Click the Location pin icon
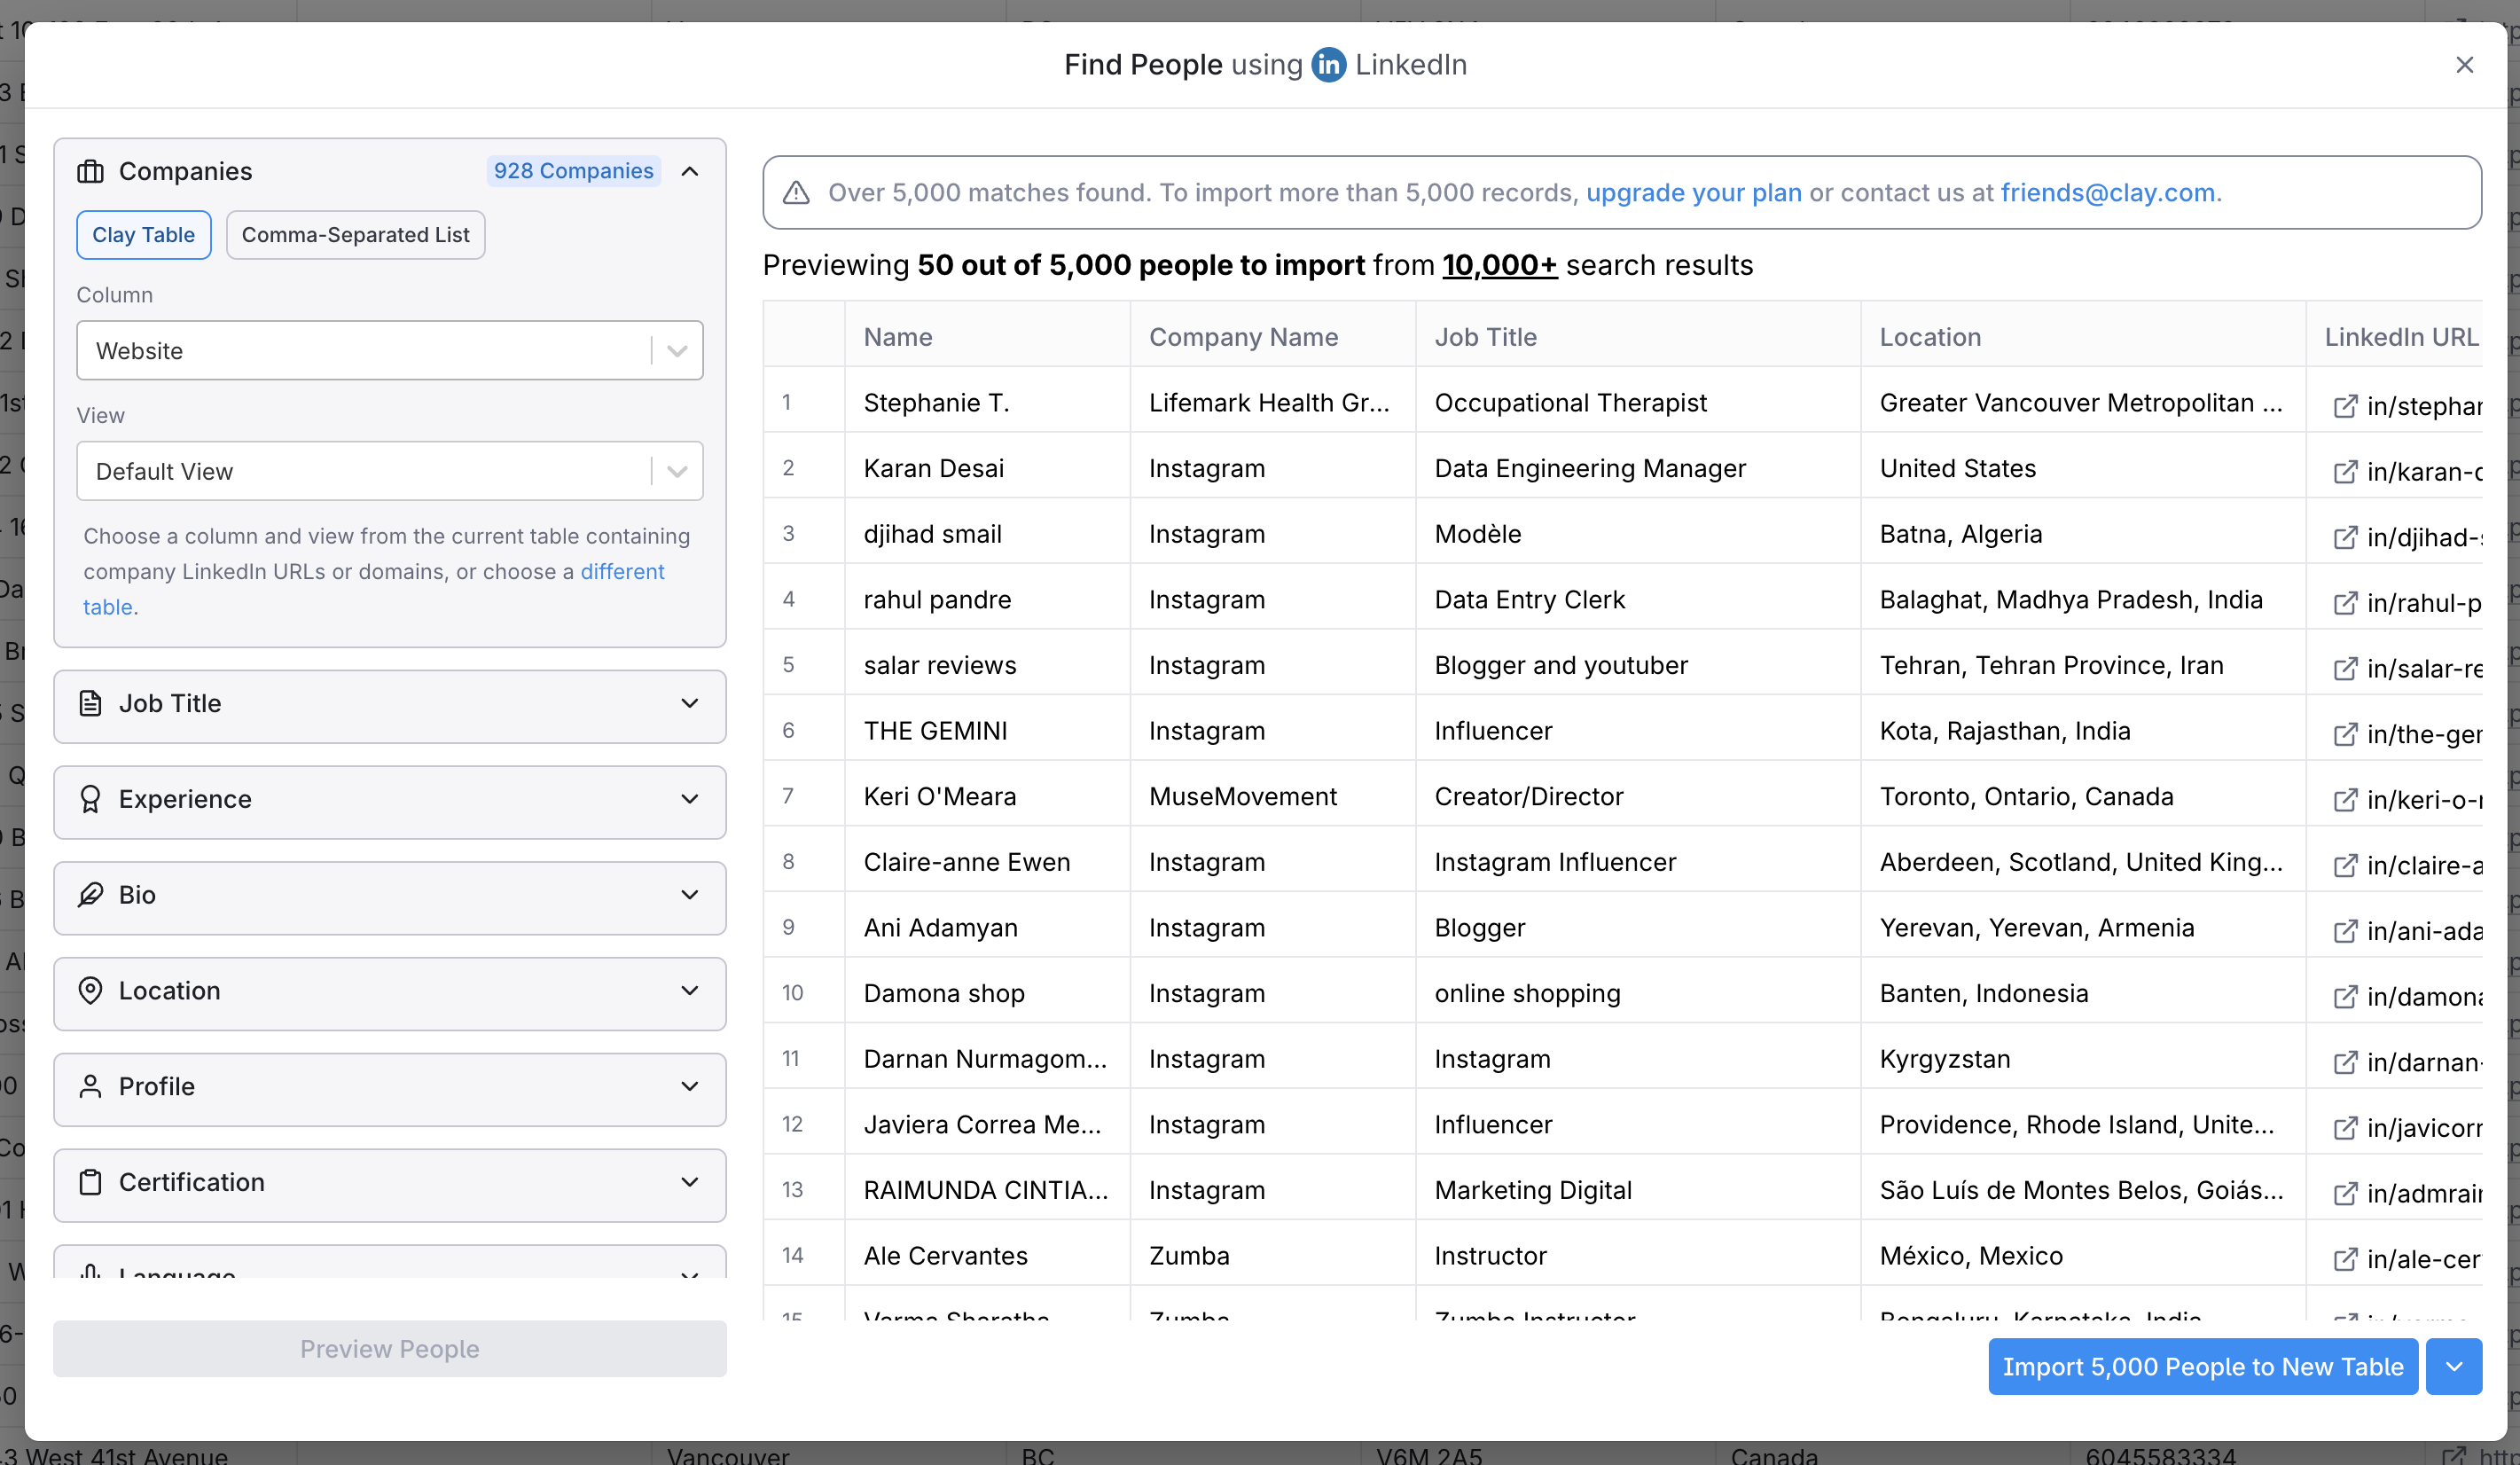This screenshot has width=2520, height=1465. pos(90,990)
